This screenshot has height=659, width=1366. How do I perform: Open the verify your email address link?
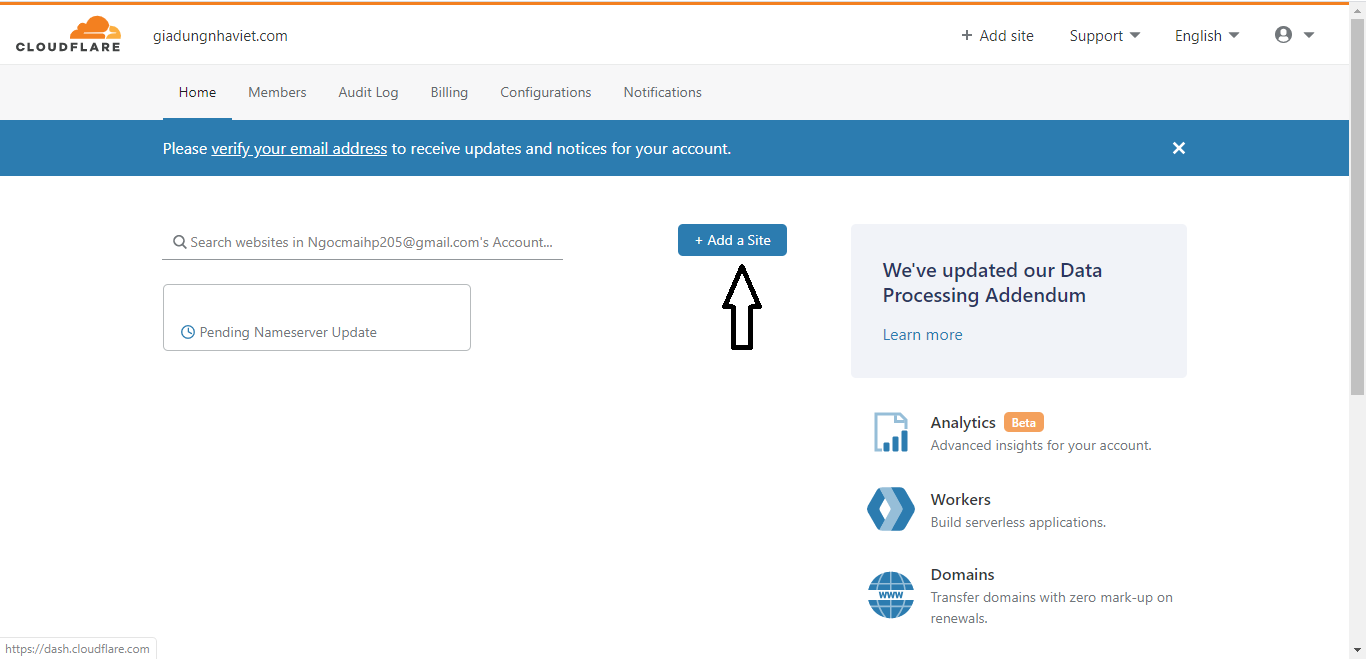298,148
